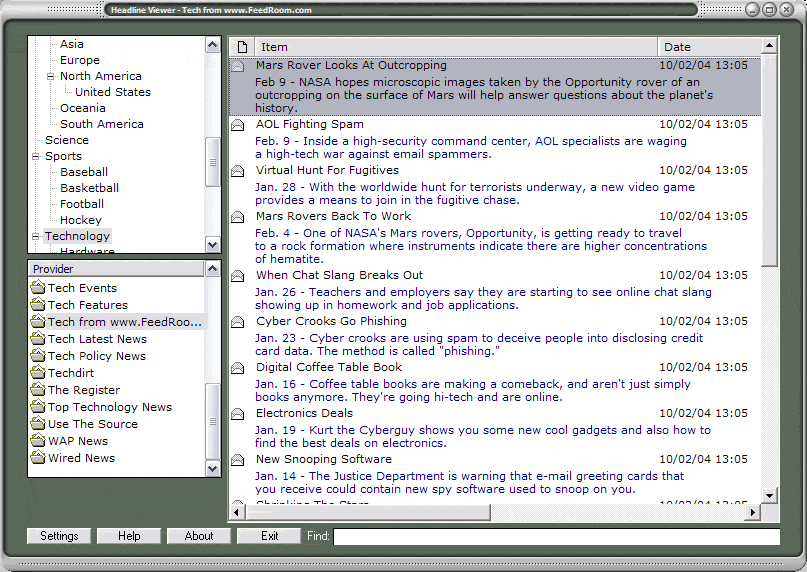This screenshot has height=572, width=807.
Task: Click envelope icon beside AOL Fighting Spam
Action: 237,125
